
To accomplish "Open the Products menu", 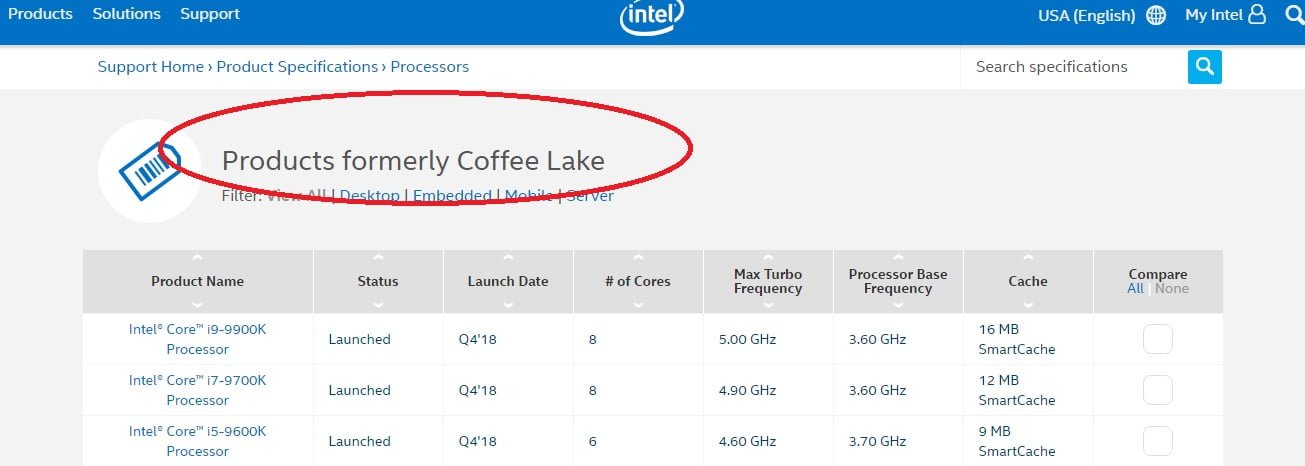I will (x=40, y=14).
